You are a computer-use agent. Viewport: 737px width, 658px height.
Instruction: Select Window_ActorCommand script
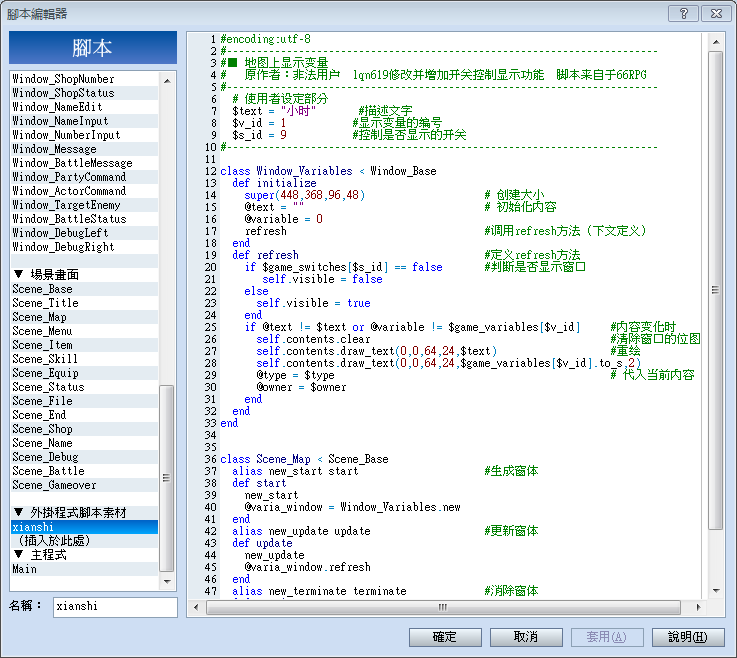(85, 191)
